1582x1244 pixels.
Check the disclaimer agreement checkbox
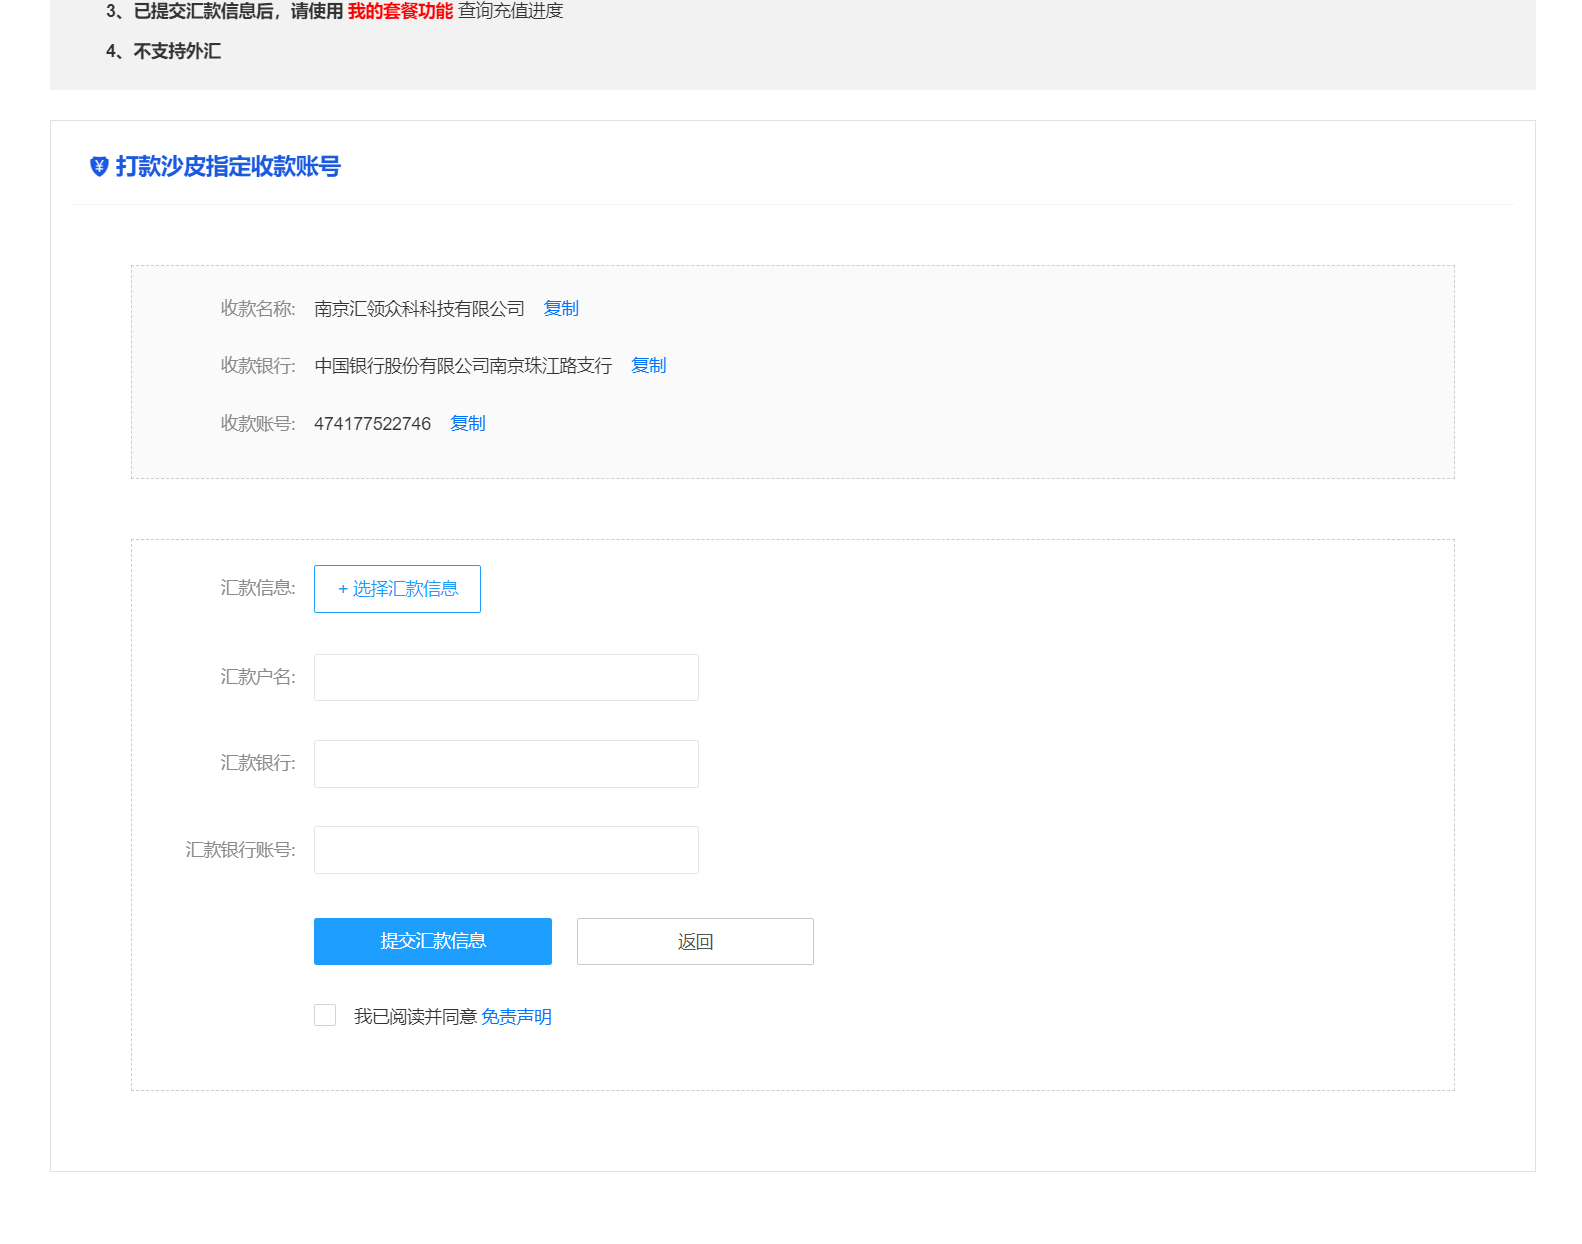(x=325, y=1016)
